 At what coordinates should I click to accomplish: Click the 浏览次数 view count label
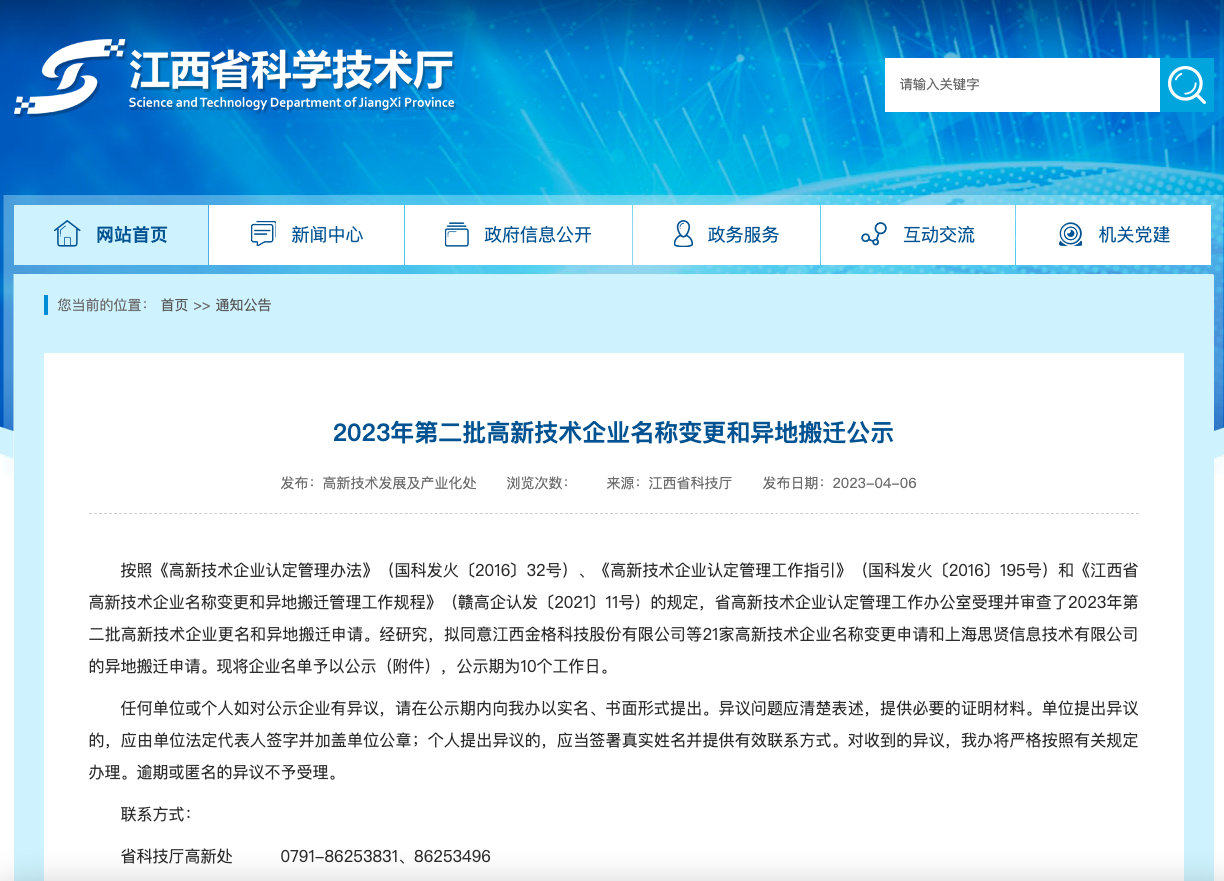[538, 483]
